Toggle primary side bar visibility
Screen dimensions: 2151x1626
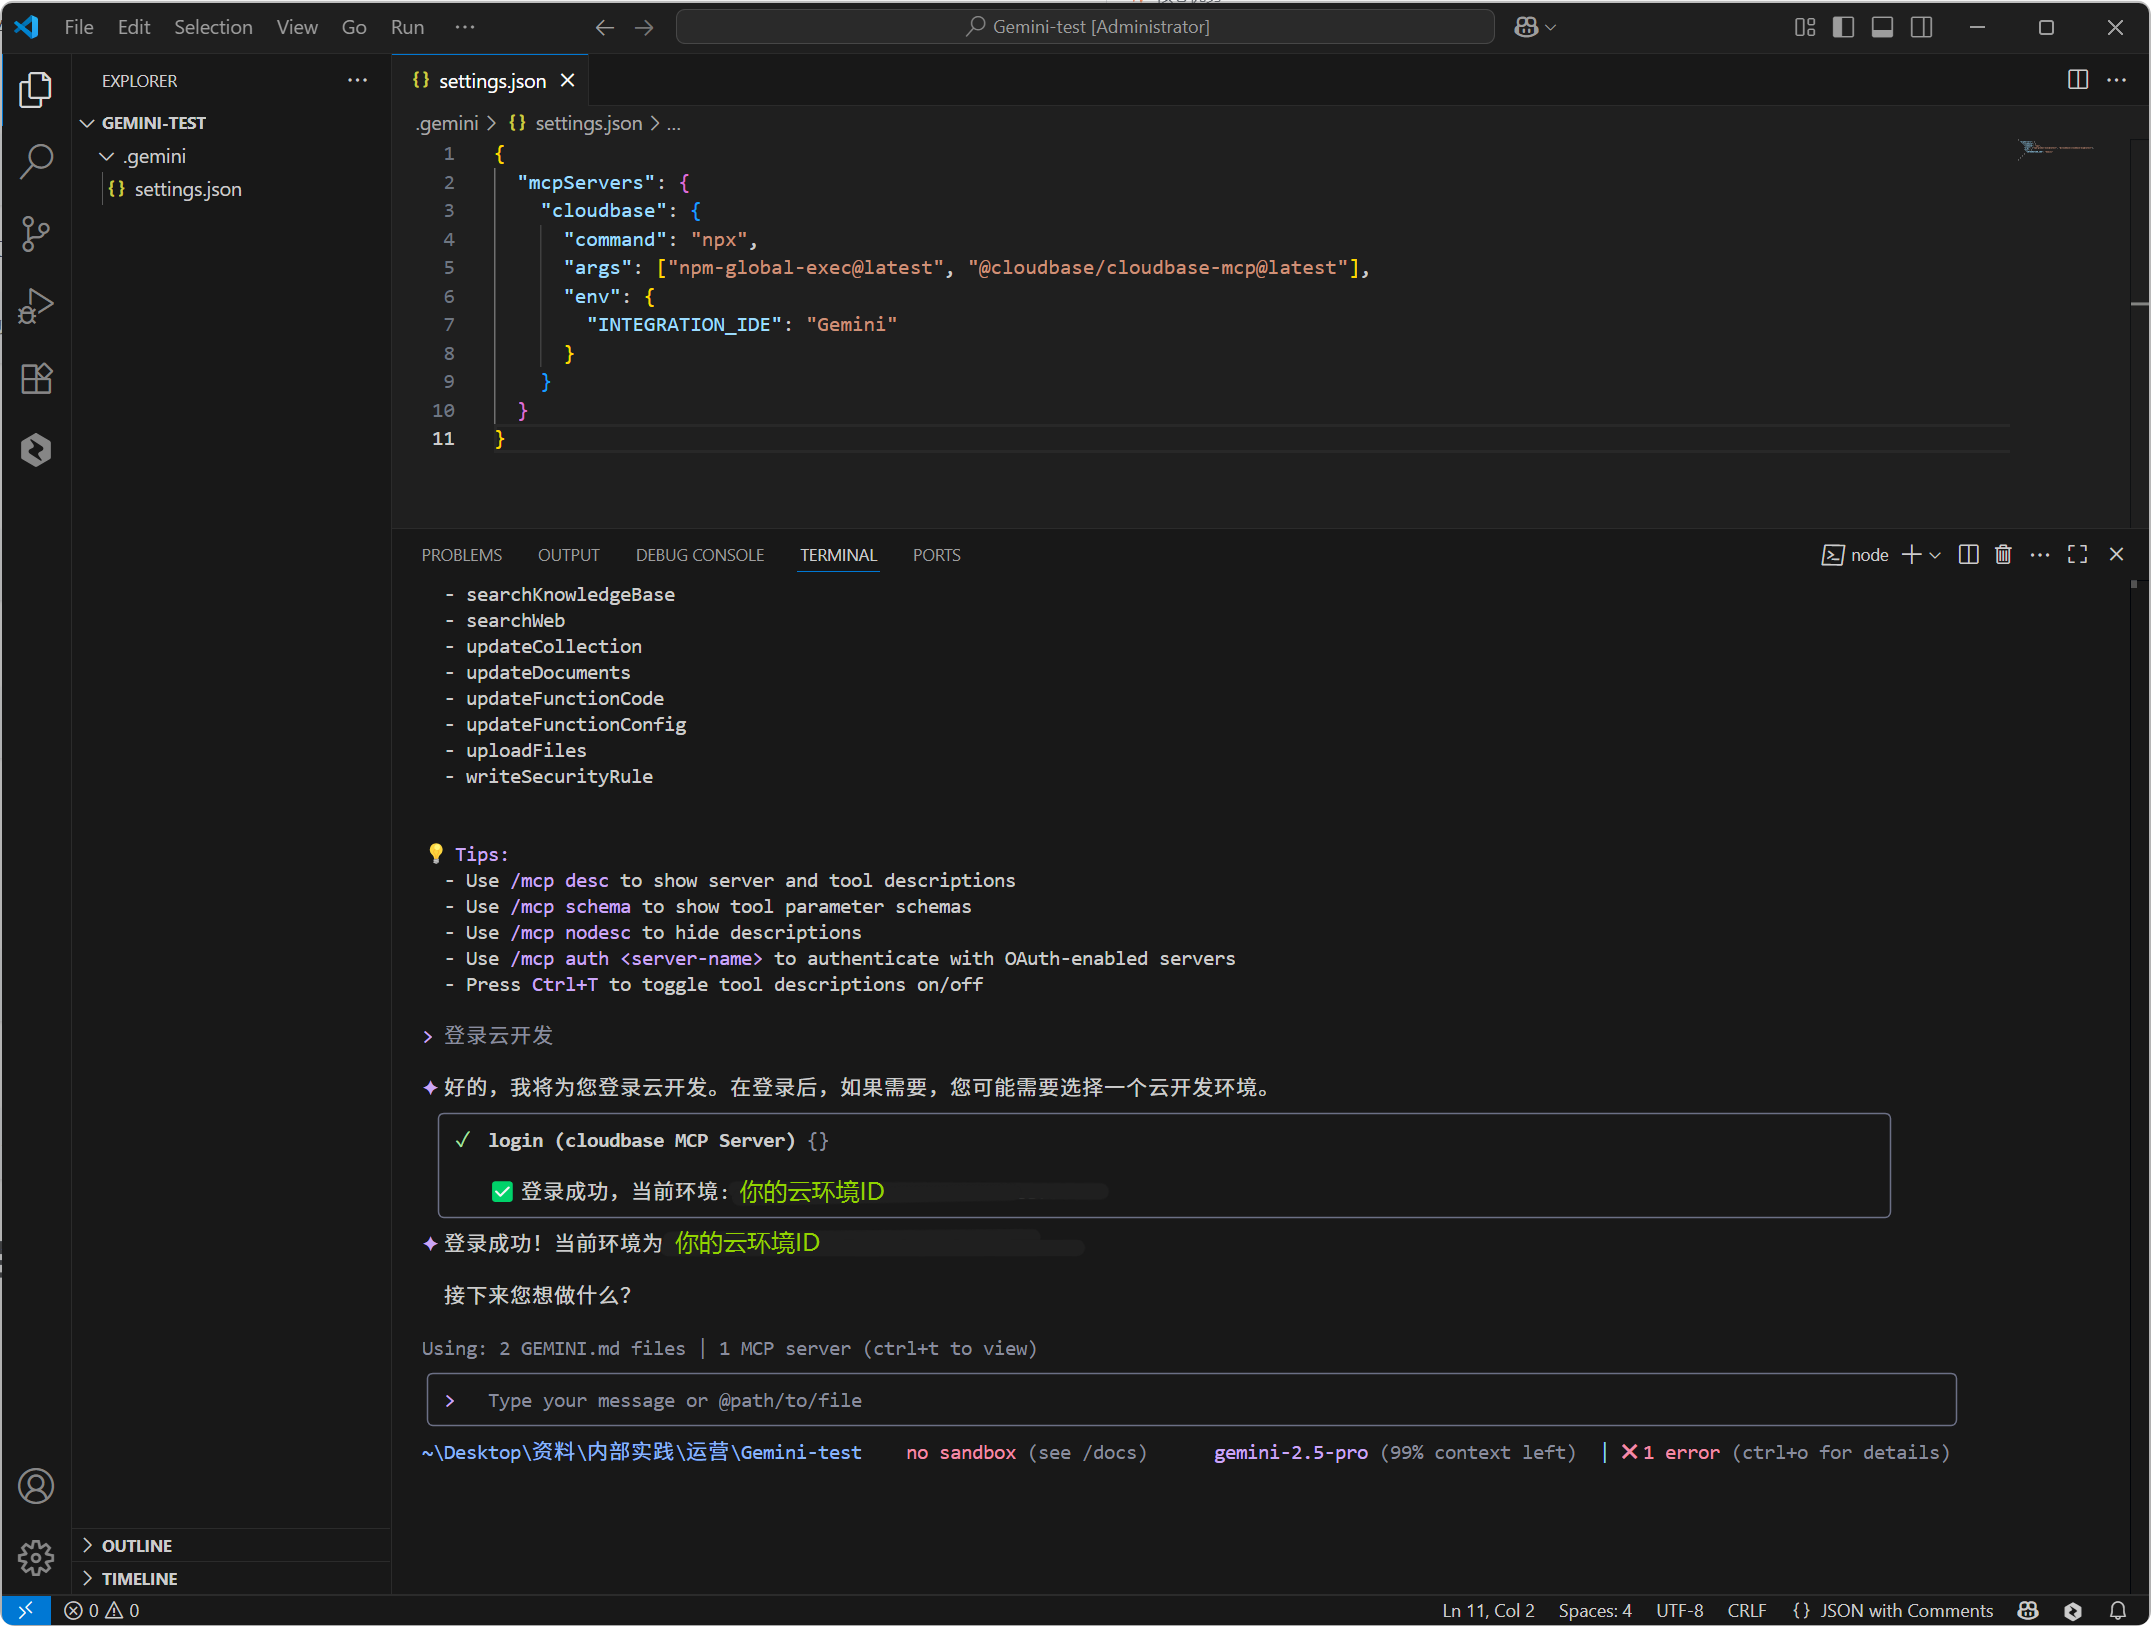pos(1843,27)
